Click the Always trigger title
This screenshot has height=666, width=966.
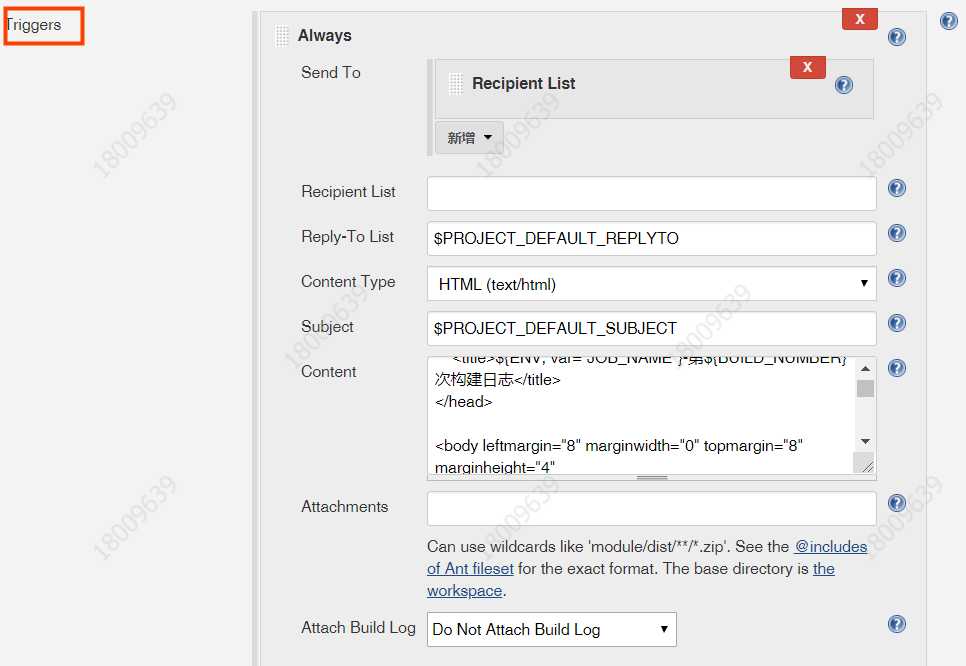tap(325, 36)
